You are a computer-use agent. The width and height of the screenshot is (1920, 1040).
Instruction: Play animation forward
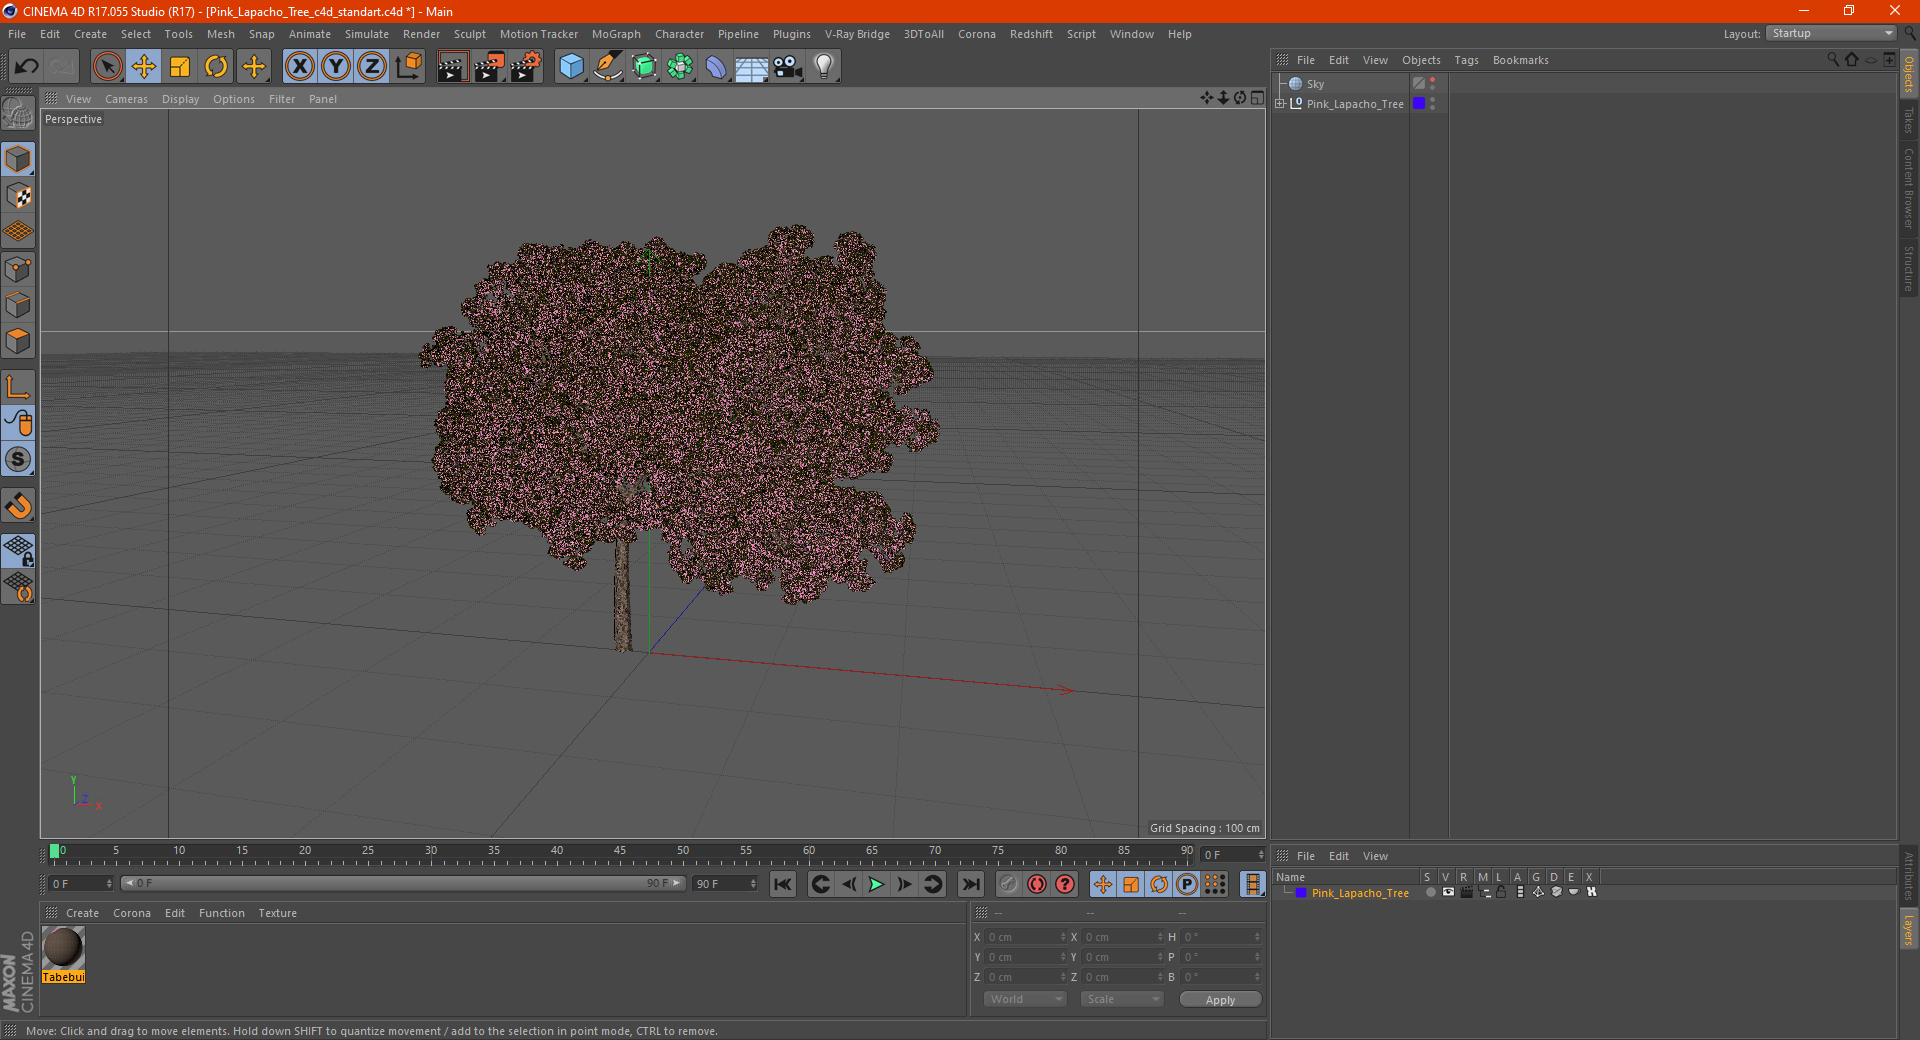(876, 884)
